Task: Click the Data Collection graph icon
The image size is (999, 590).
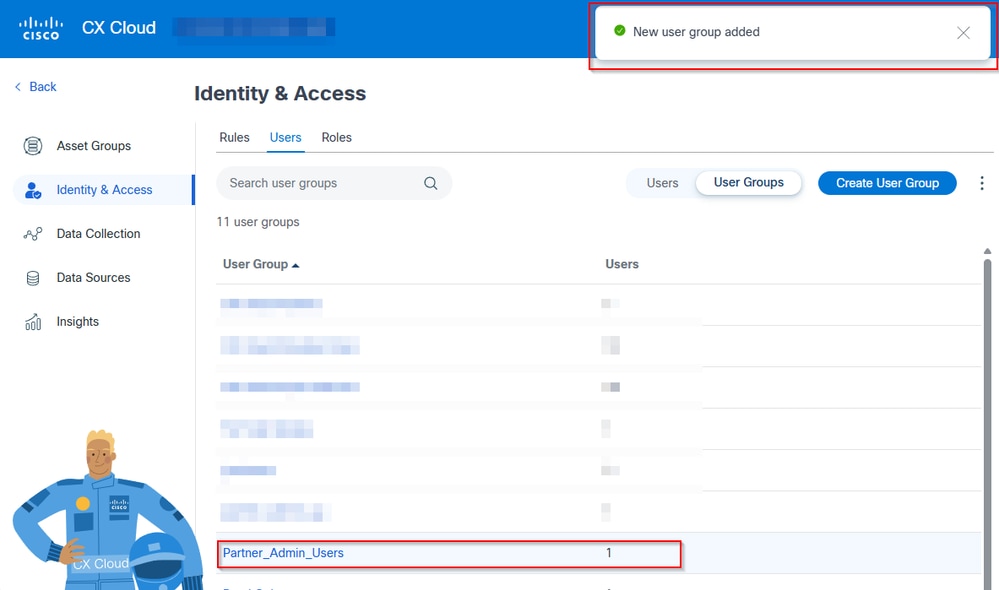Action: tap(33, 234)
